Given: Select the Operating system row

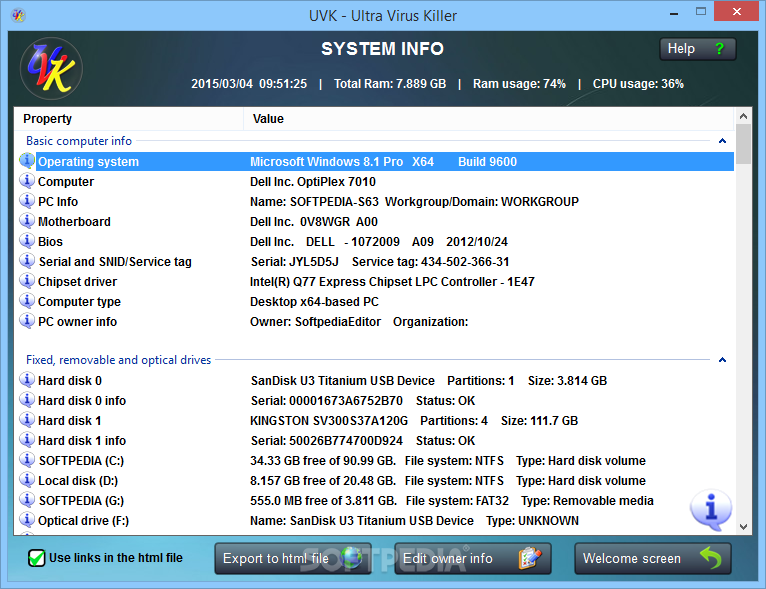Looking at the screenshot, I should point(376,162).
